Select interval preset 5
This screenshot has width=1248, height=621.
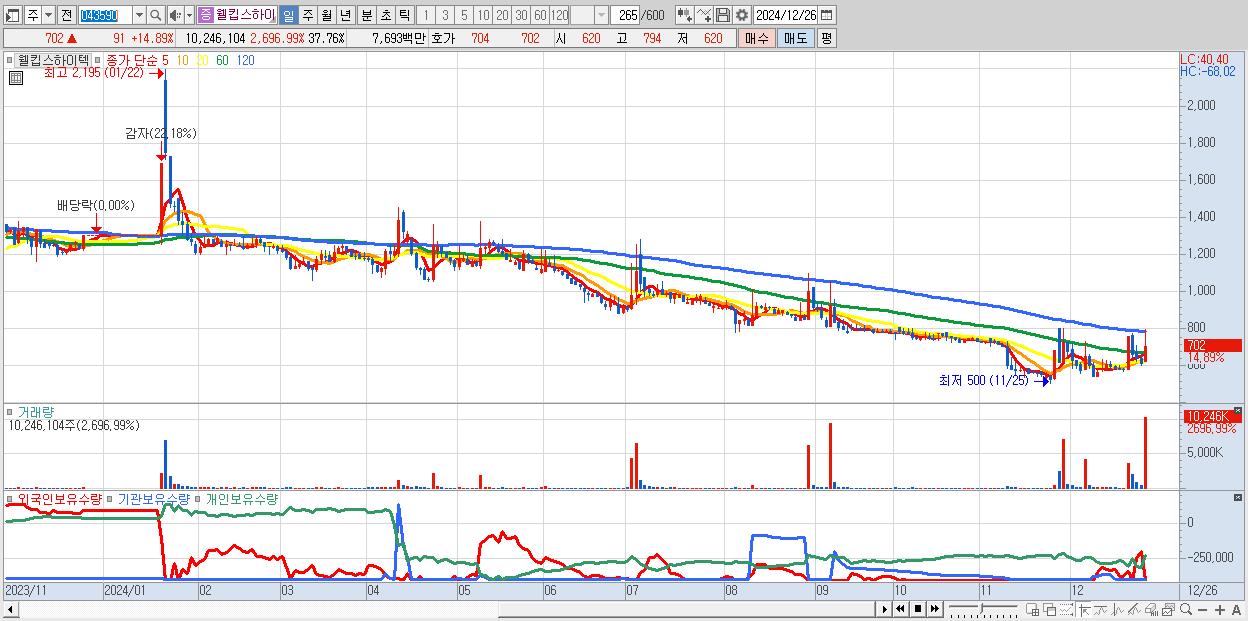tap(464, 15)
